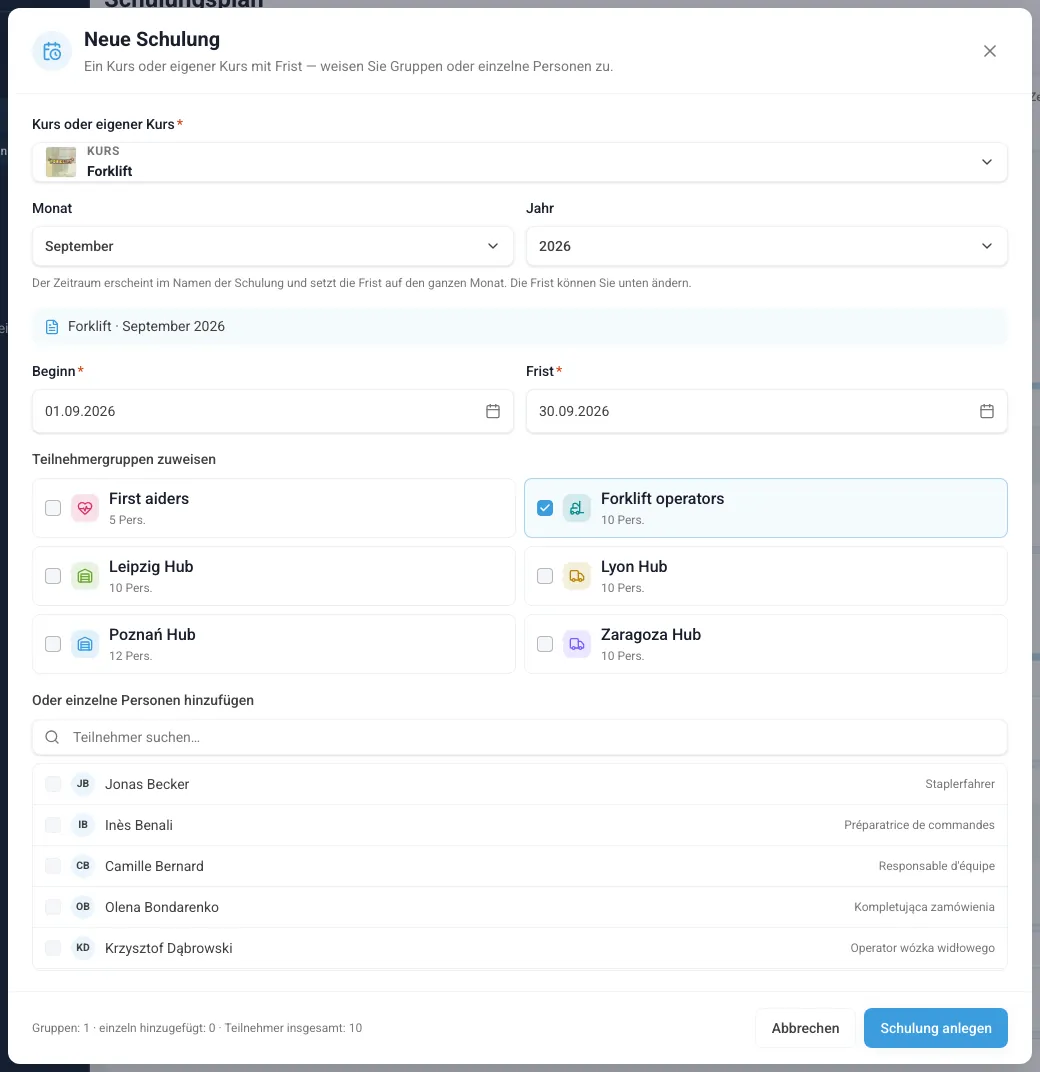The height and width of the screenshot is (1072, 1040).
Task: Click the Préparatrice de commandes role text
Action: click(x=920, y=825)
